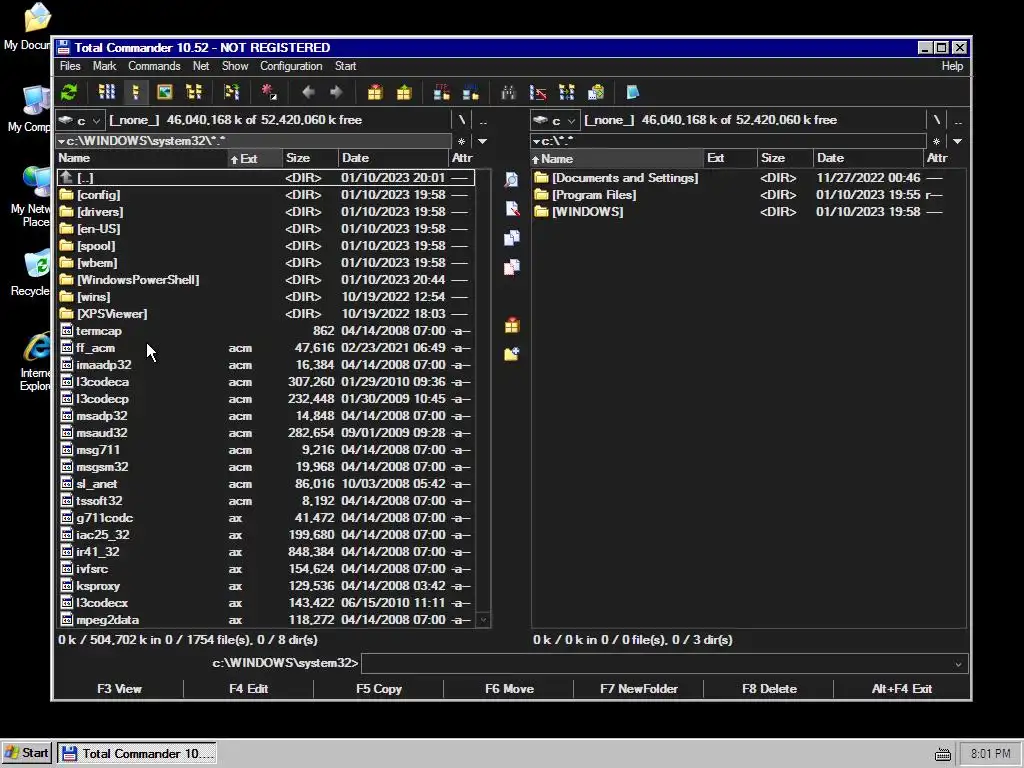
Task: Select the [WindowsPowerShell] folder in left panel
Action: coord(265,280)
